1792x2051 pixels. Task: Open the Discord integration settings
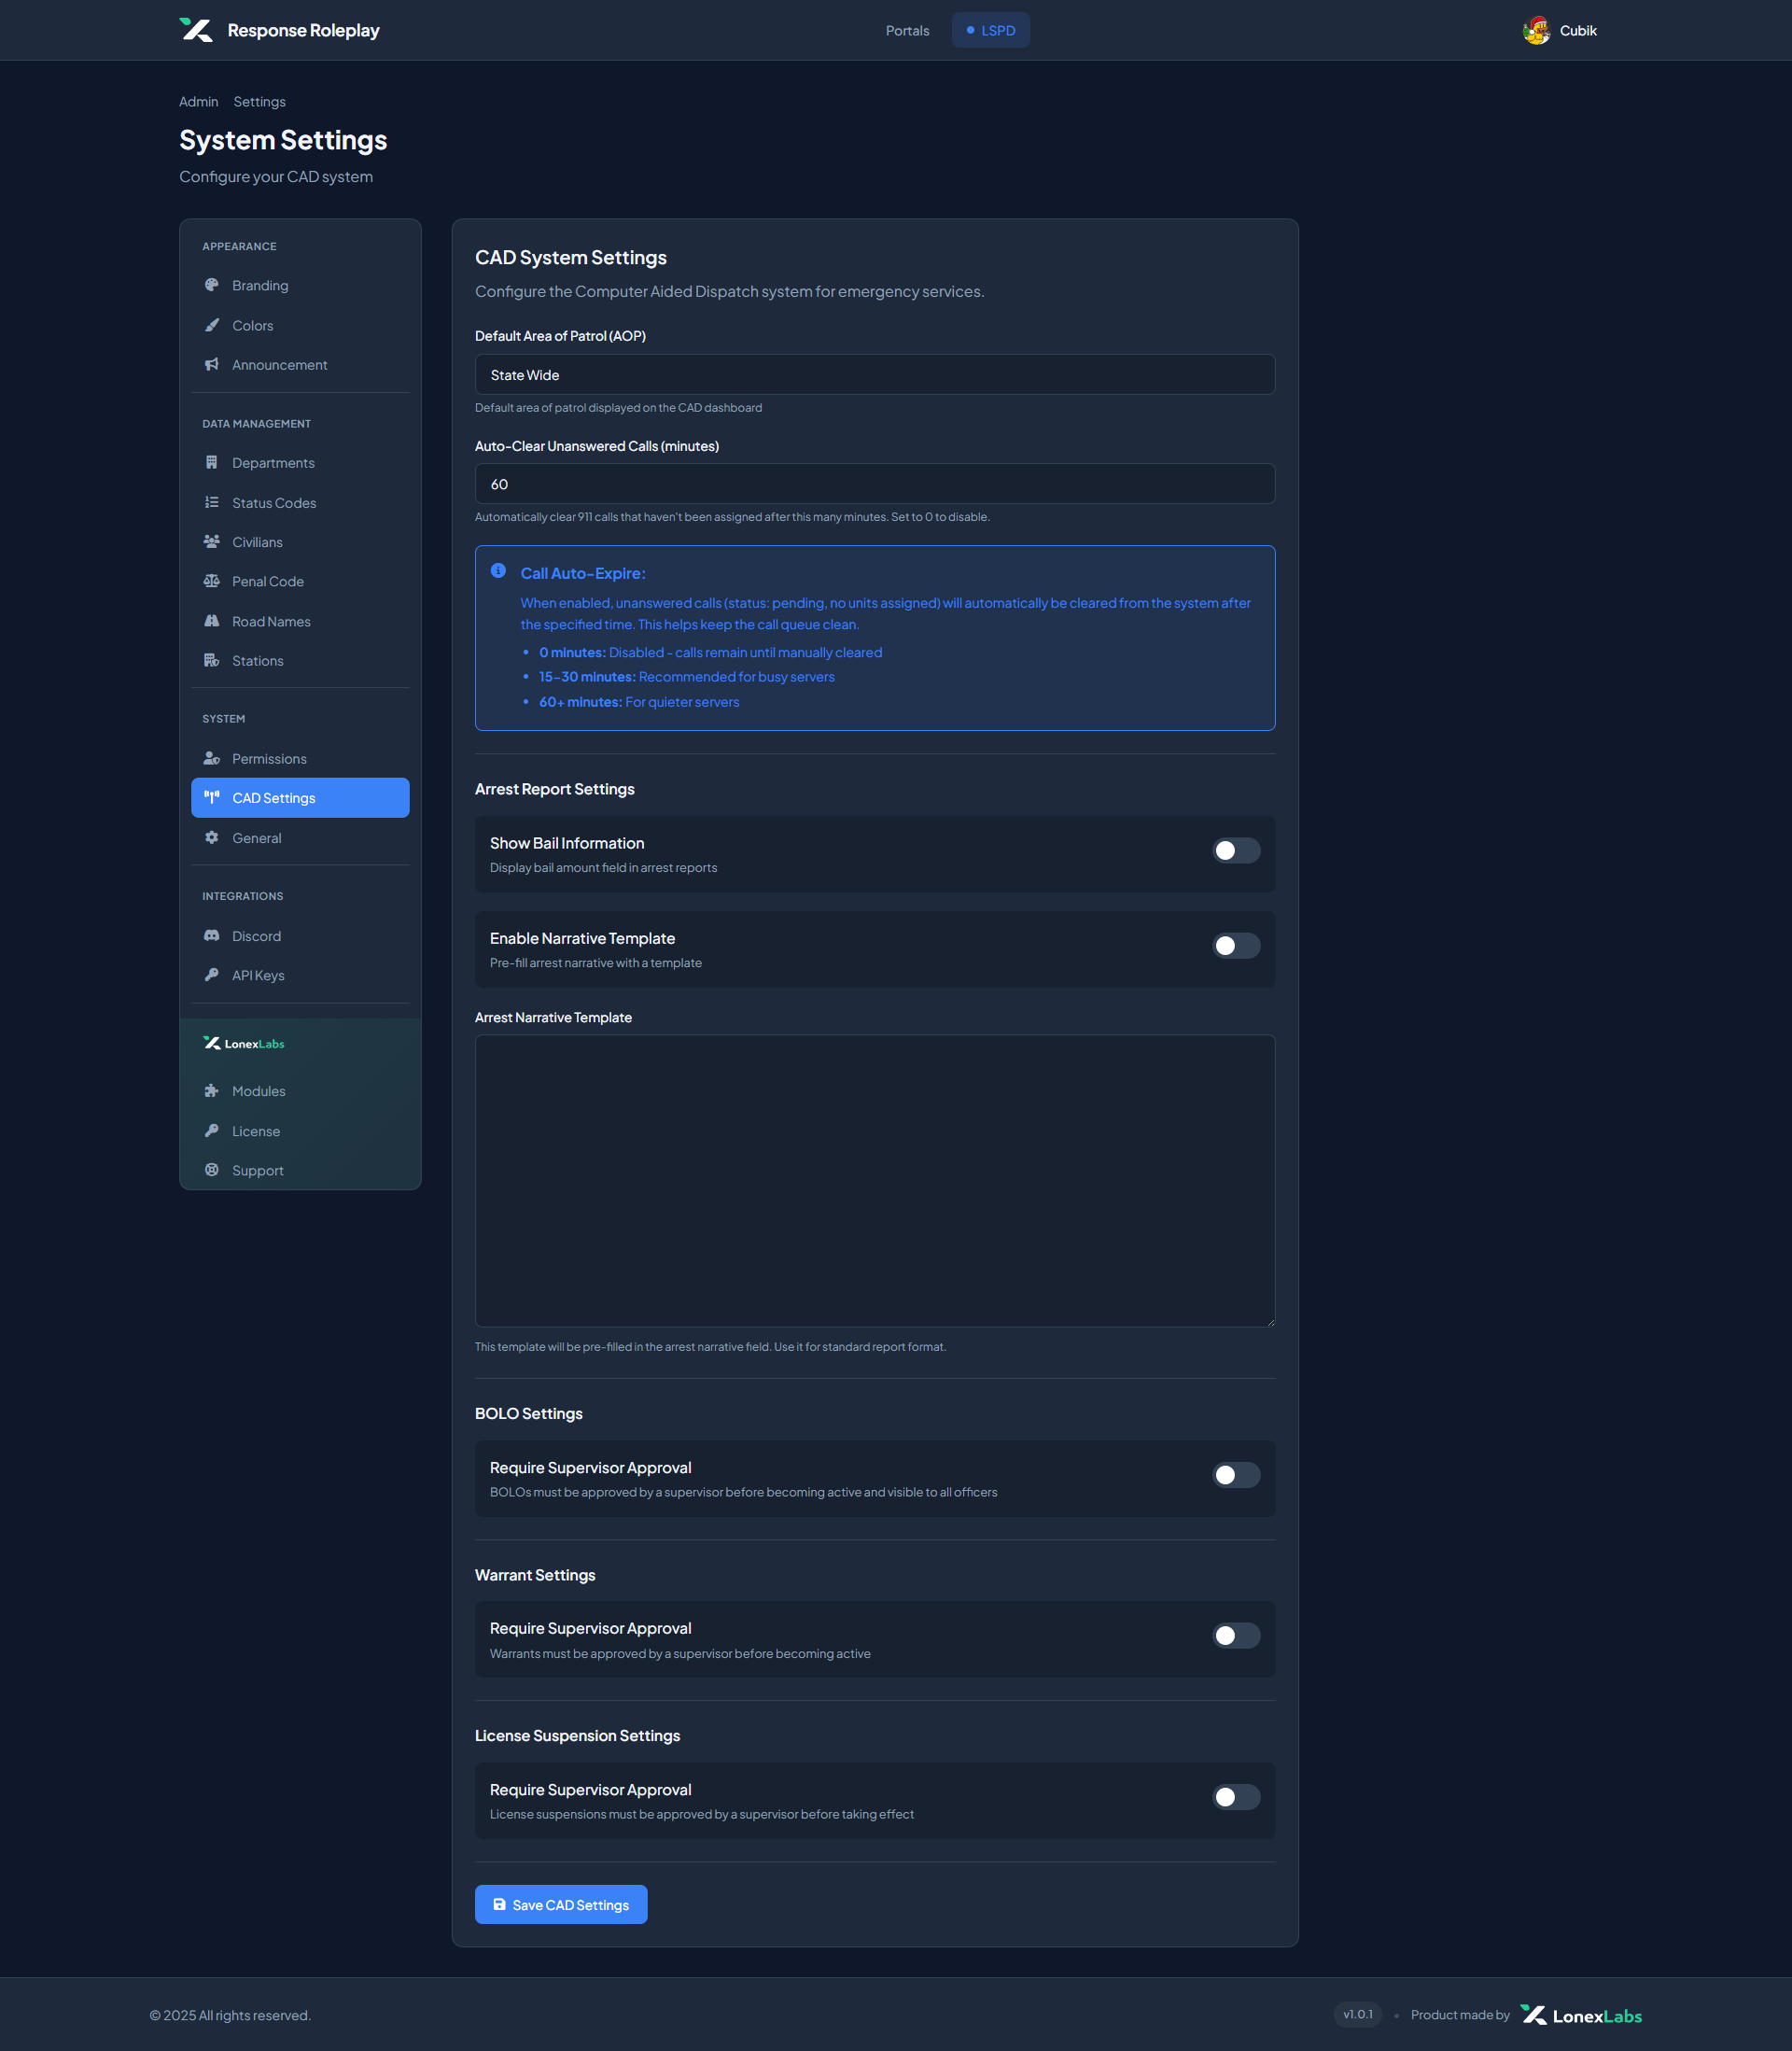[x=300, y=935]
